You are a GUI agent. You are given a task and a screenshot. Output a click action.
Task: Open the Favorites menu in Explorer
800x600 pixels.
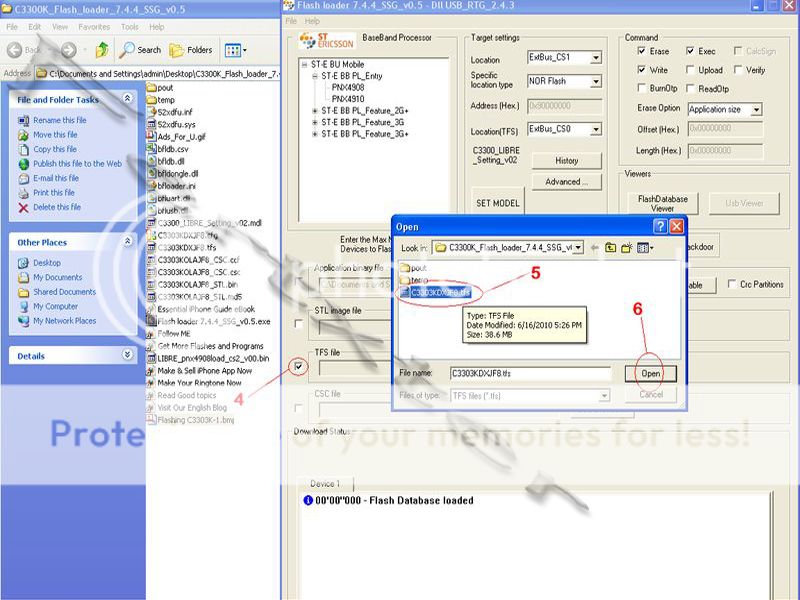pos(94,27)
